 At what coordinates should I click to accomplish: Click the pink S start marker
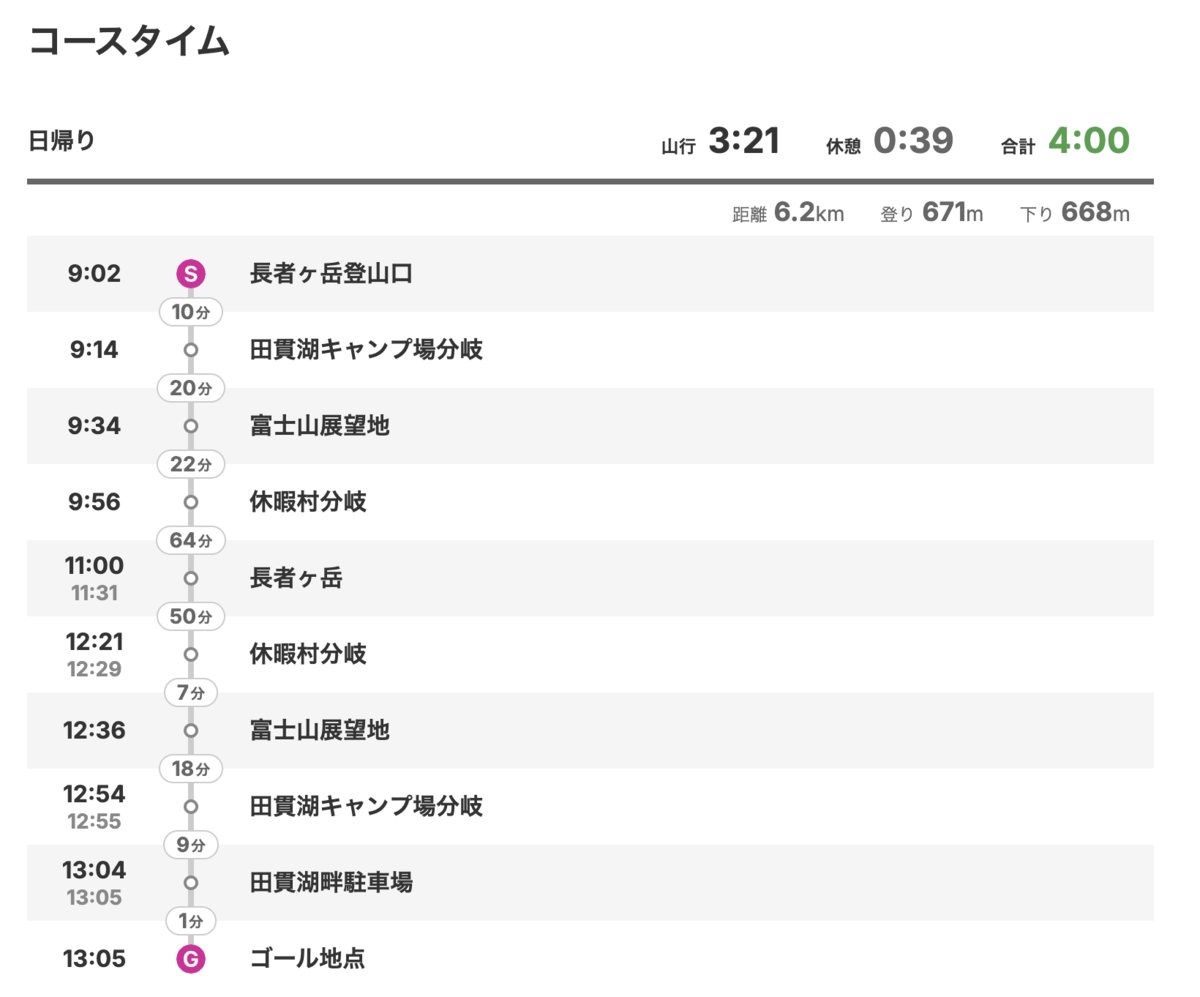click(190, 273)
